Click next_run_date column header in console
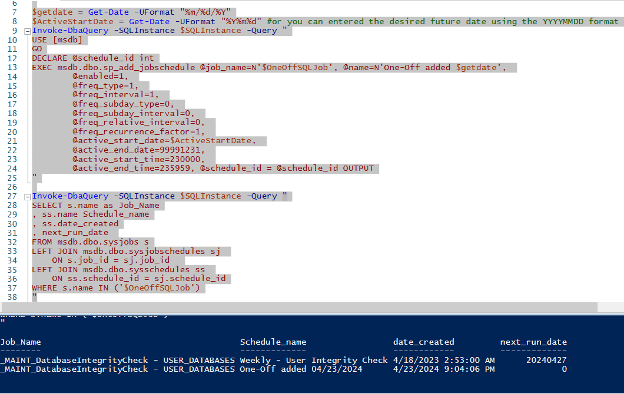 [x=533, y=342]
